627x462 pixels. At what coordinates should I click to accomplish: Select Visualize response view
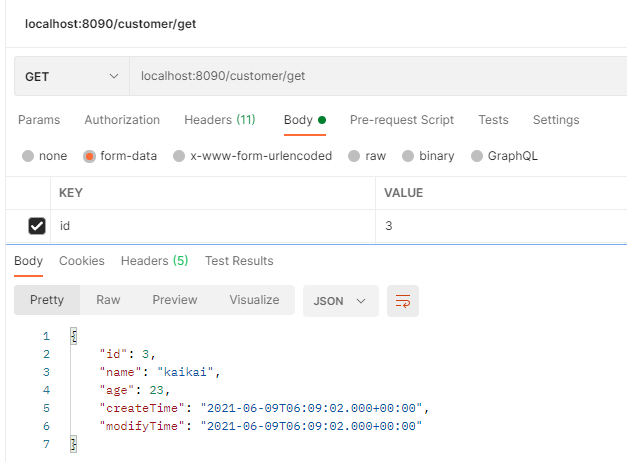(254, 300)
